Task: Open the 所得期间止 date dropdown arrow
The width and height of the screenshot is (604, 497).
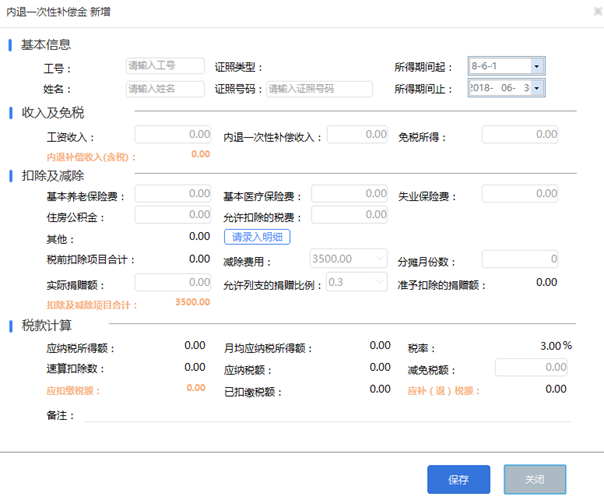Action: [x=537, y=89]
